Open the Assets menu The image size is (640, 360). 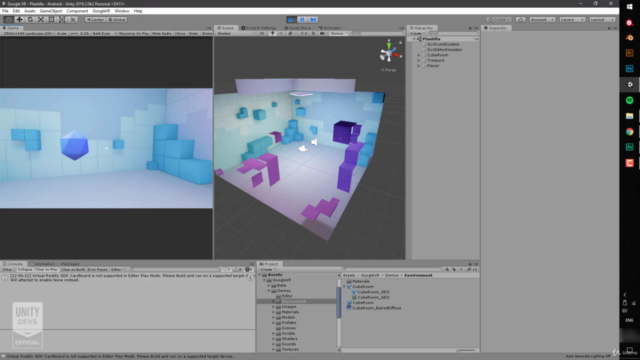pos(30,11)
